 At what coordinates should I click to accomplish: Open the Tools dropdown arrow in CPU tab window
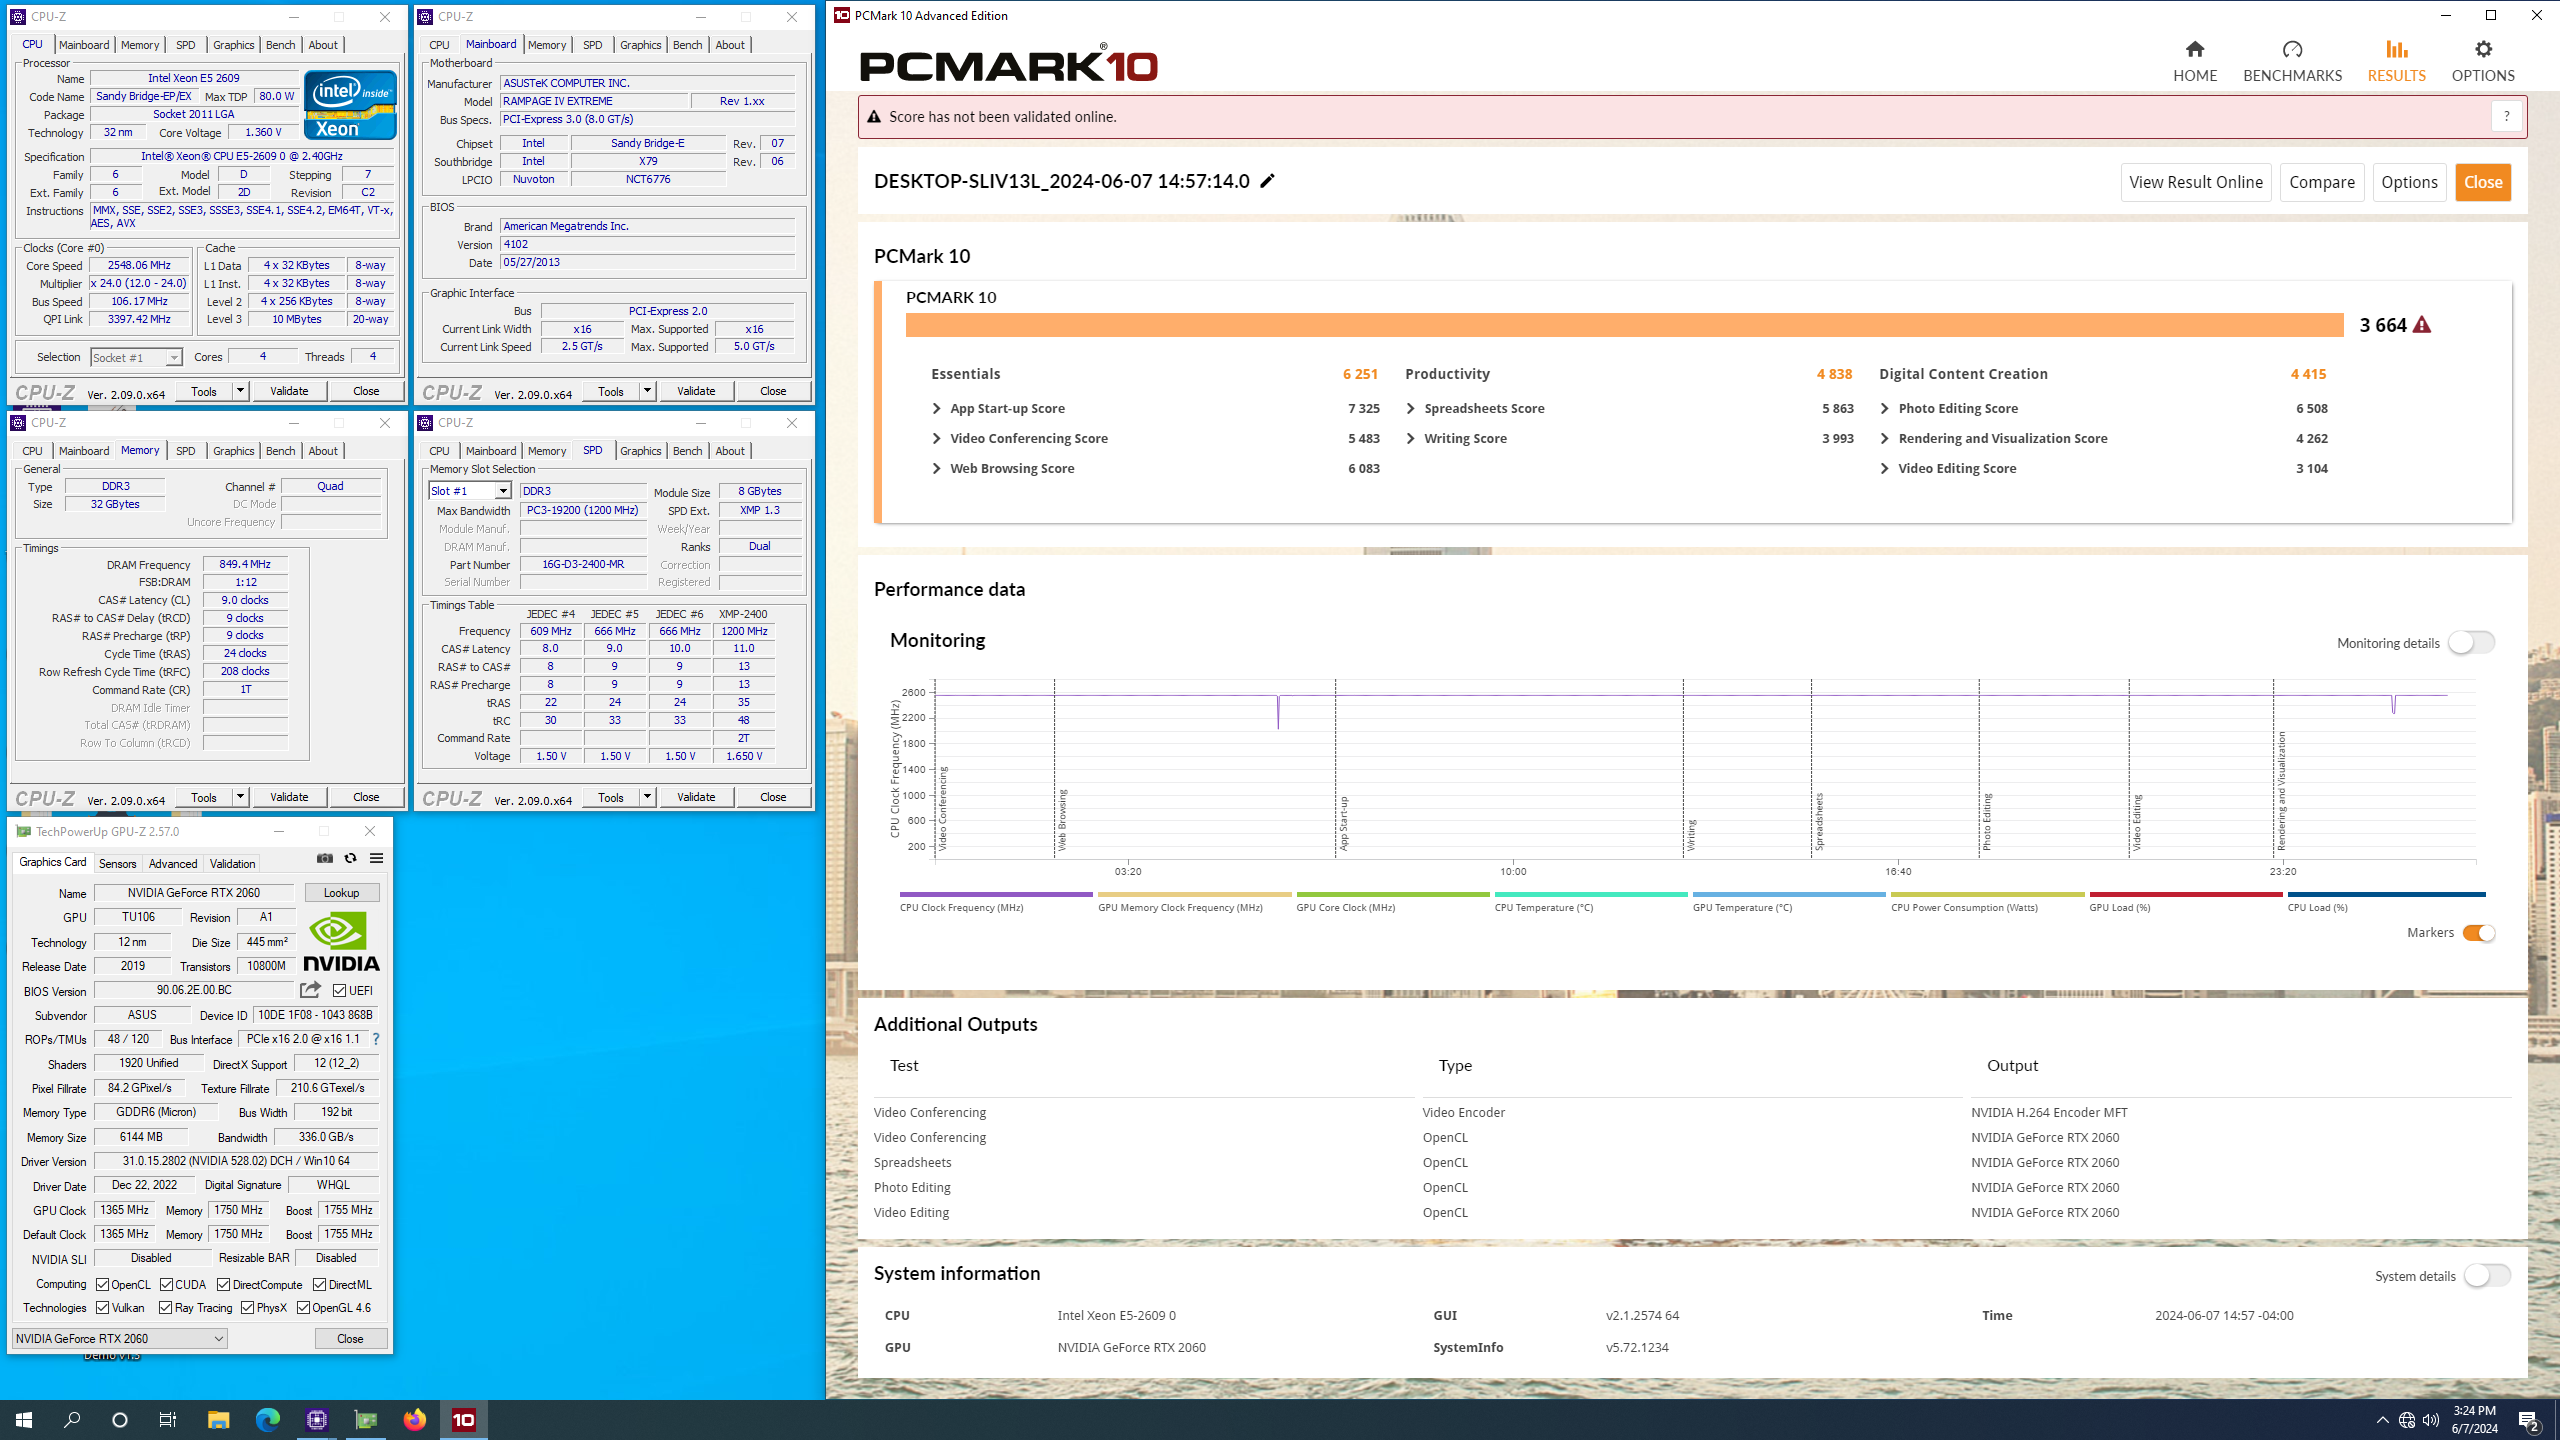(240, 391)
